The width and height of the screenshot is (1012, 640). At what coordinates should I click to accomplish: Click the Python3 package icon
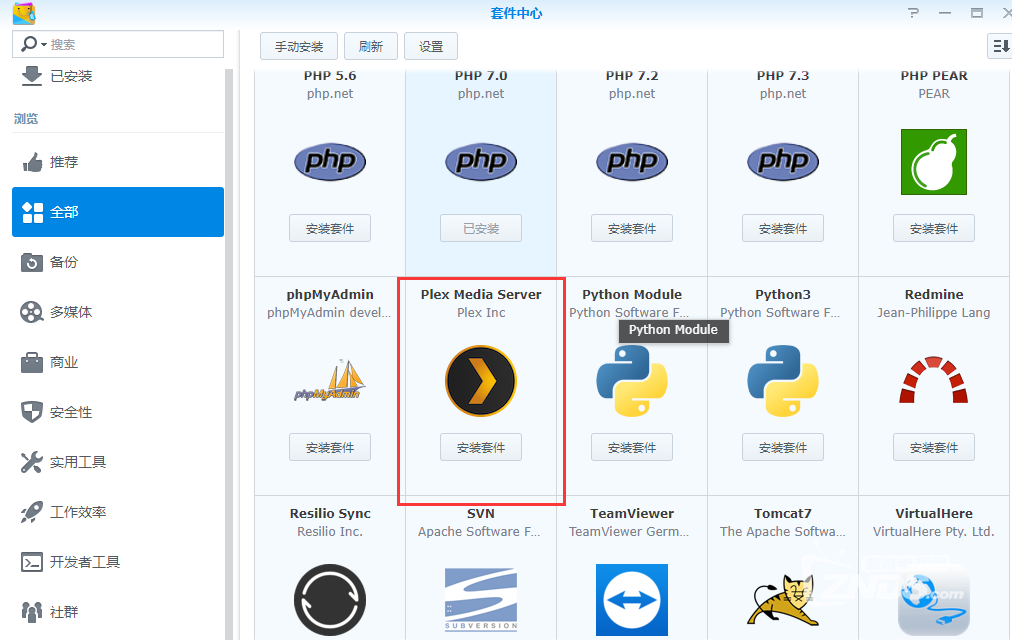[783, 381]
